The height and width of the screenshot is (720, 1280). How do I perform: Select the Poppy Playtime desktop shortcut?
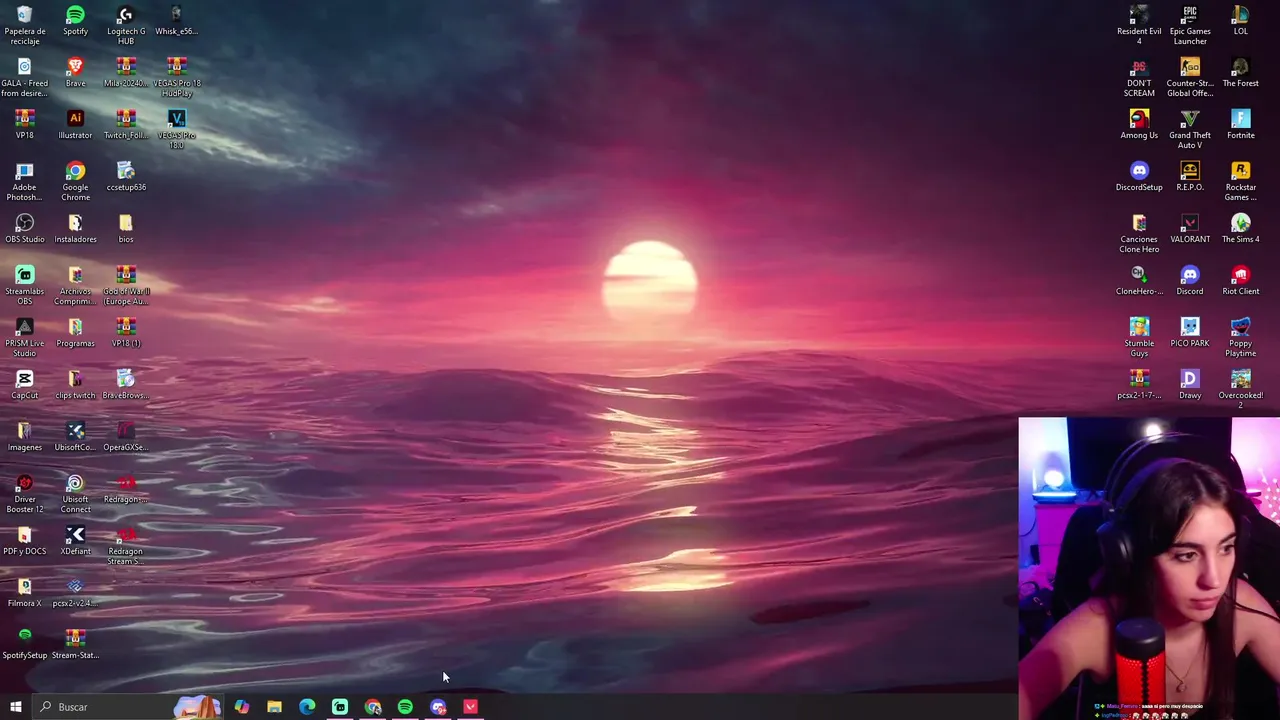point(1240,336)
